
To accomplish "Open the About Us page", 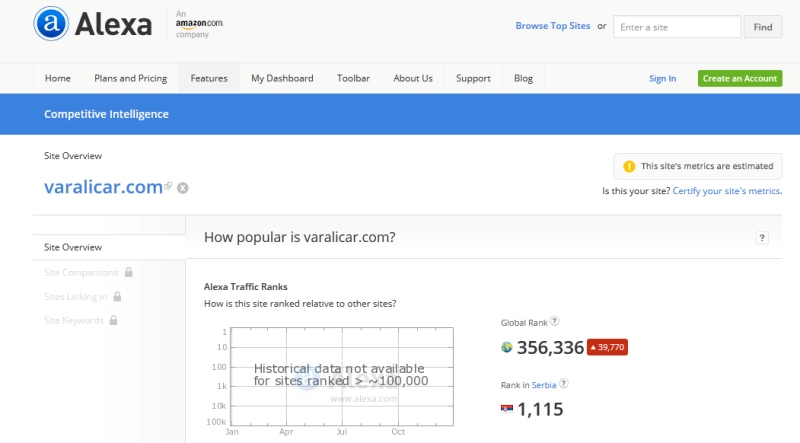I will coord(413,78).
